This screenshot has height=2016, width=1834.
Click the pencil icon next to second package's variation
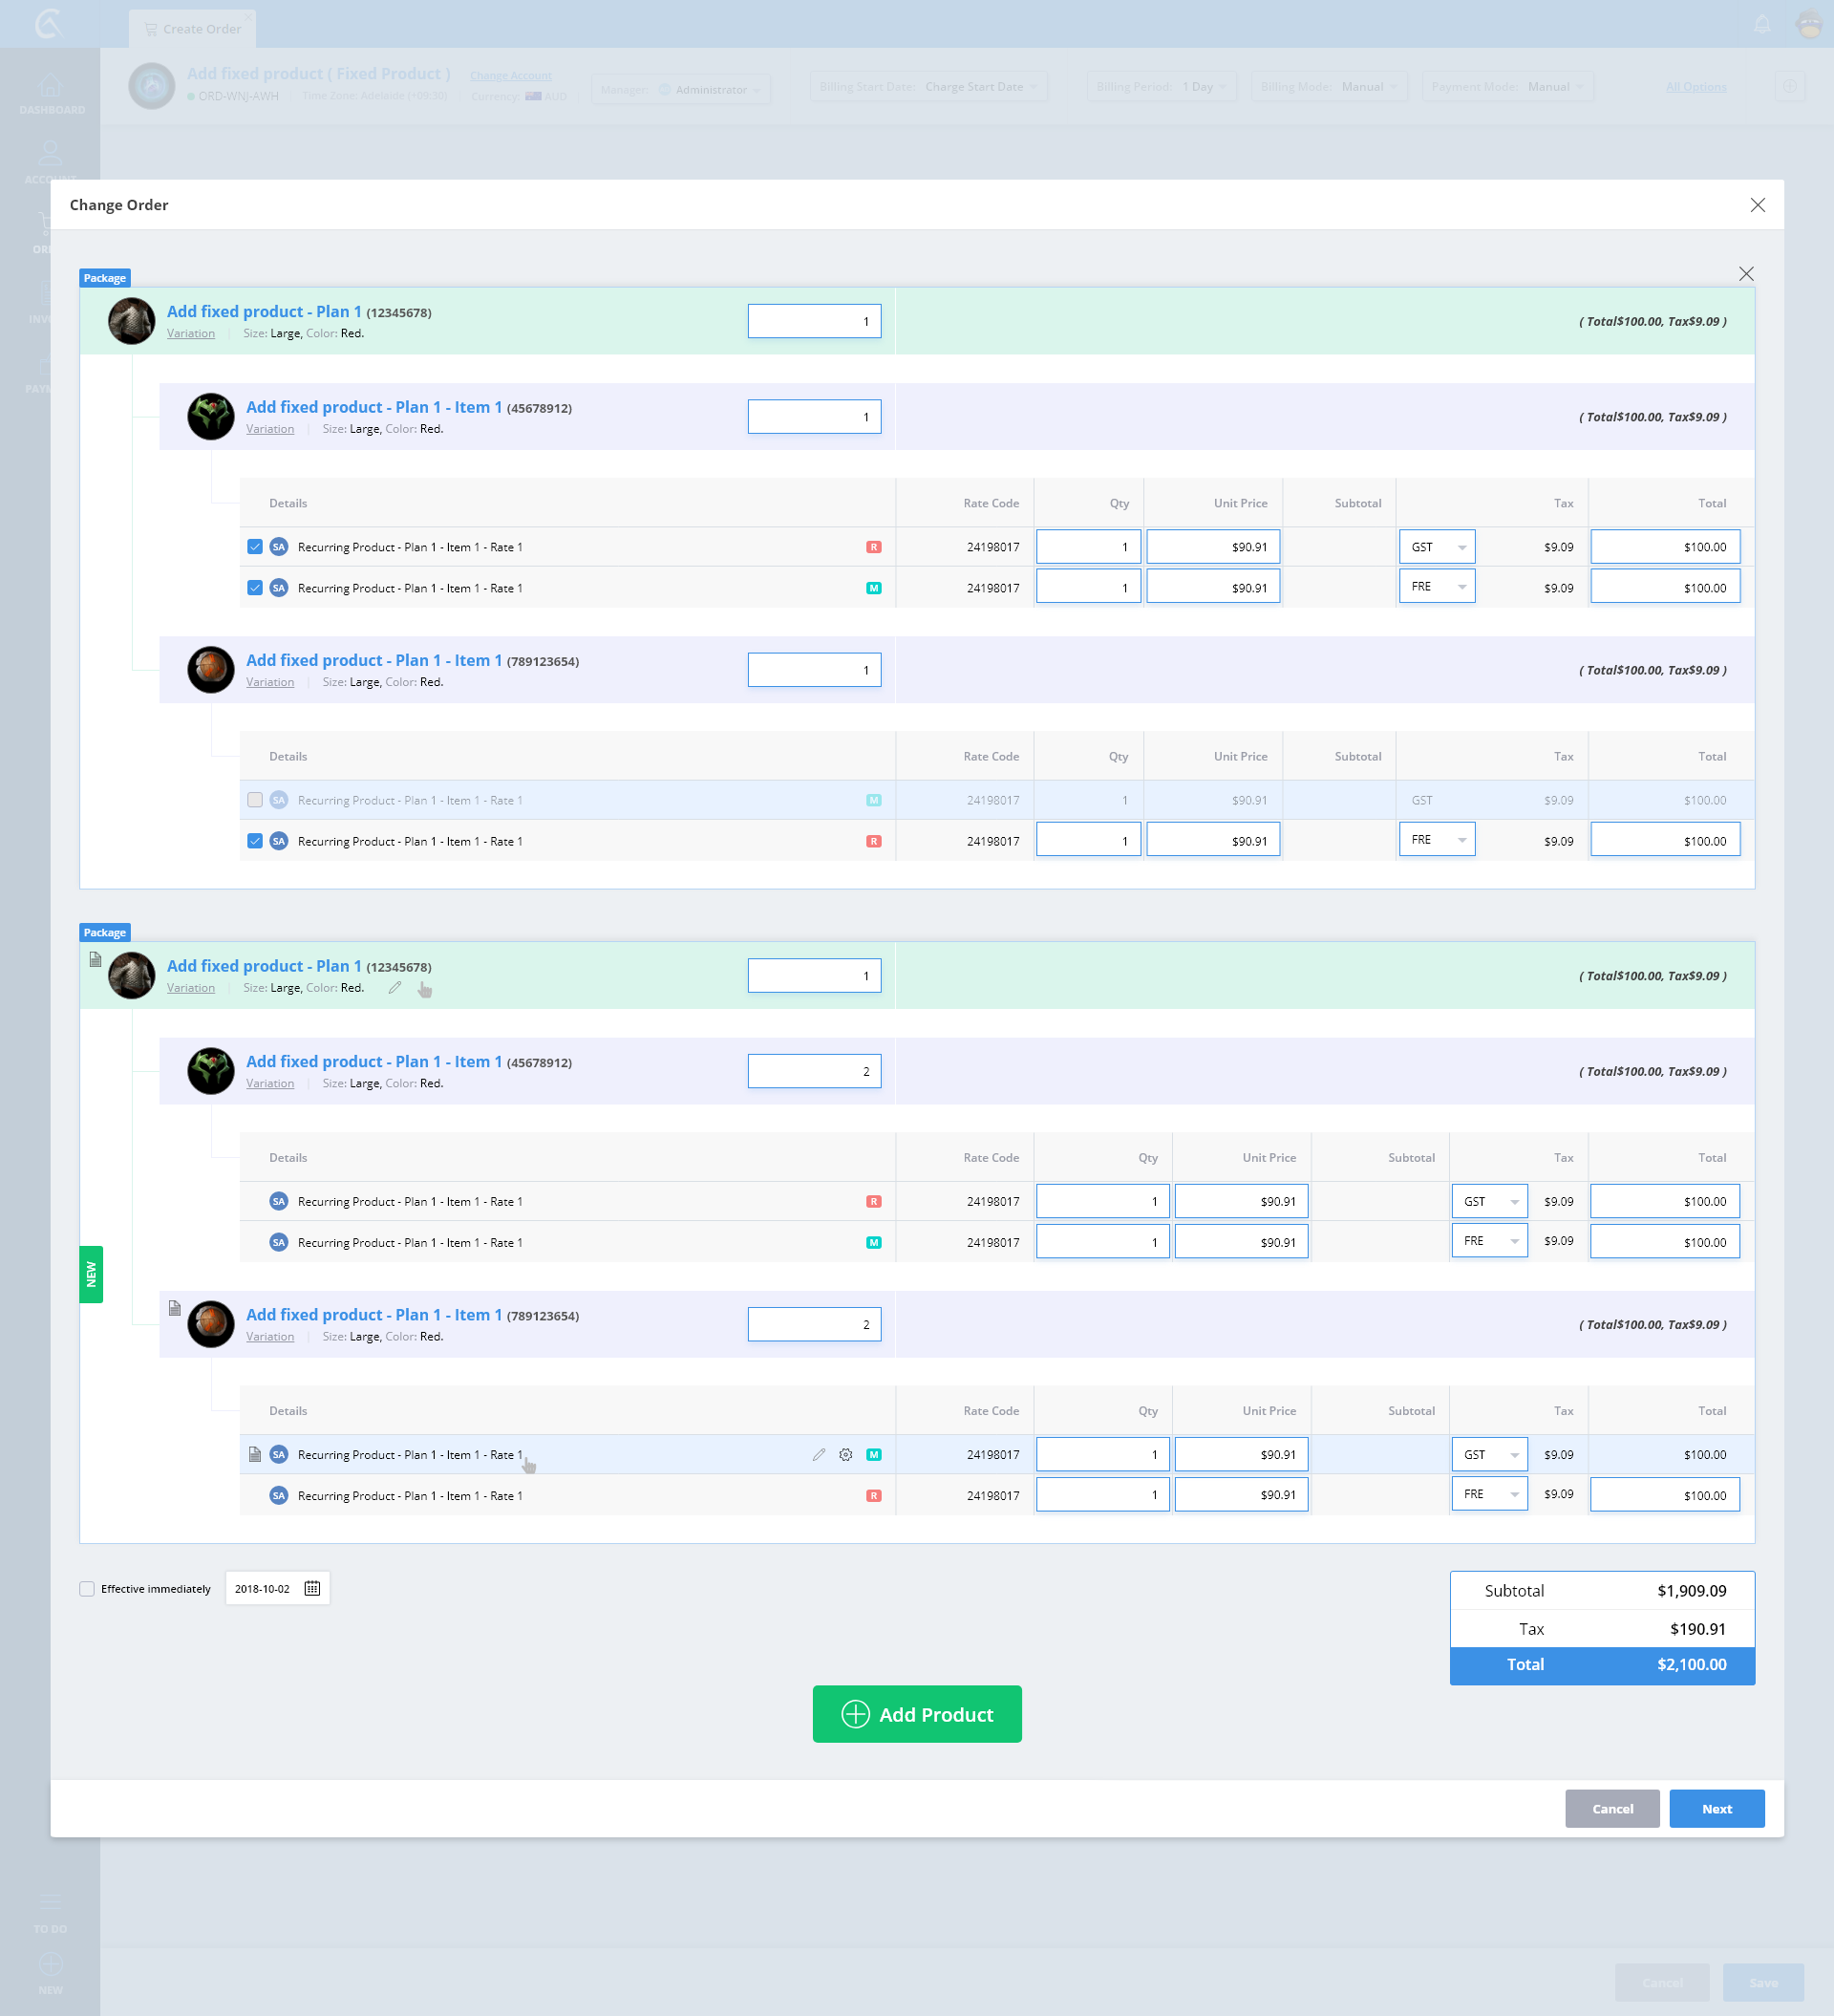pyautogui.click(x=395, y=987)
